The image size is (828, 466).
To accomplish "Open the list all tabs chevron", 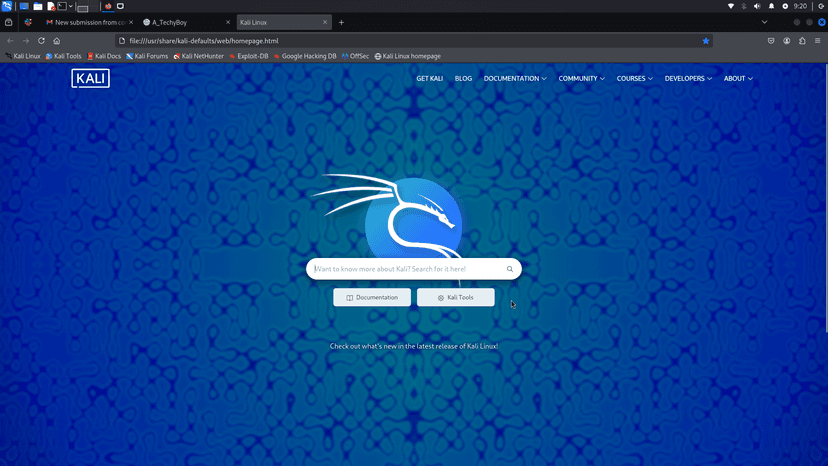I will 765,22.
